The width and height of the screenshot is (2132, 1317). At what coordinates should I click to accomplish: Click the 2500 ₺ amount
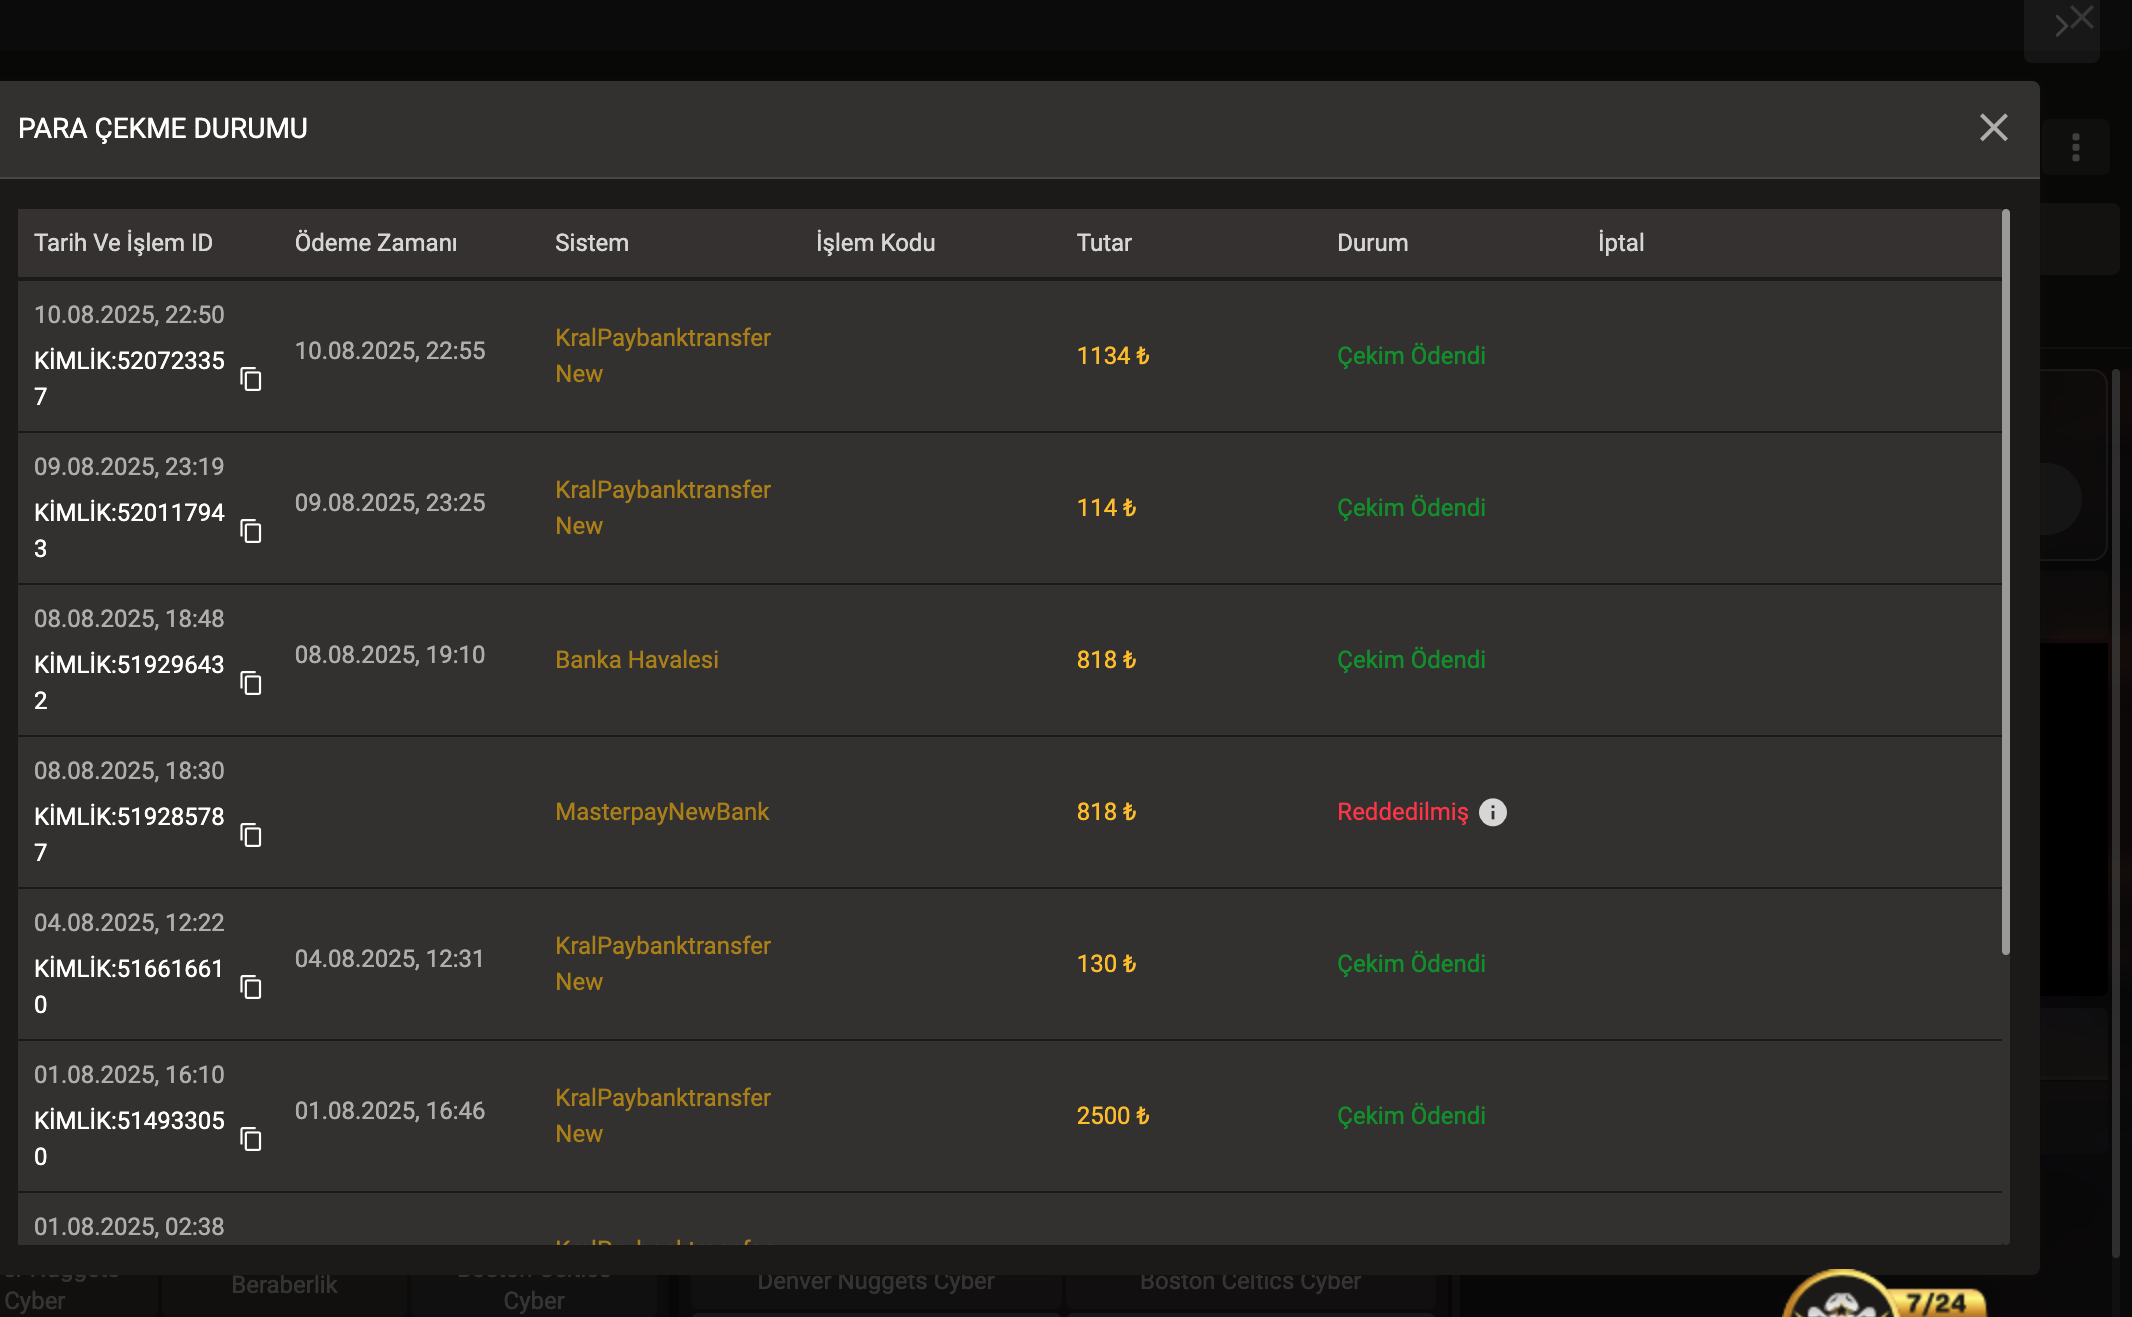point(1112,1116)
